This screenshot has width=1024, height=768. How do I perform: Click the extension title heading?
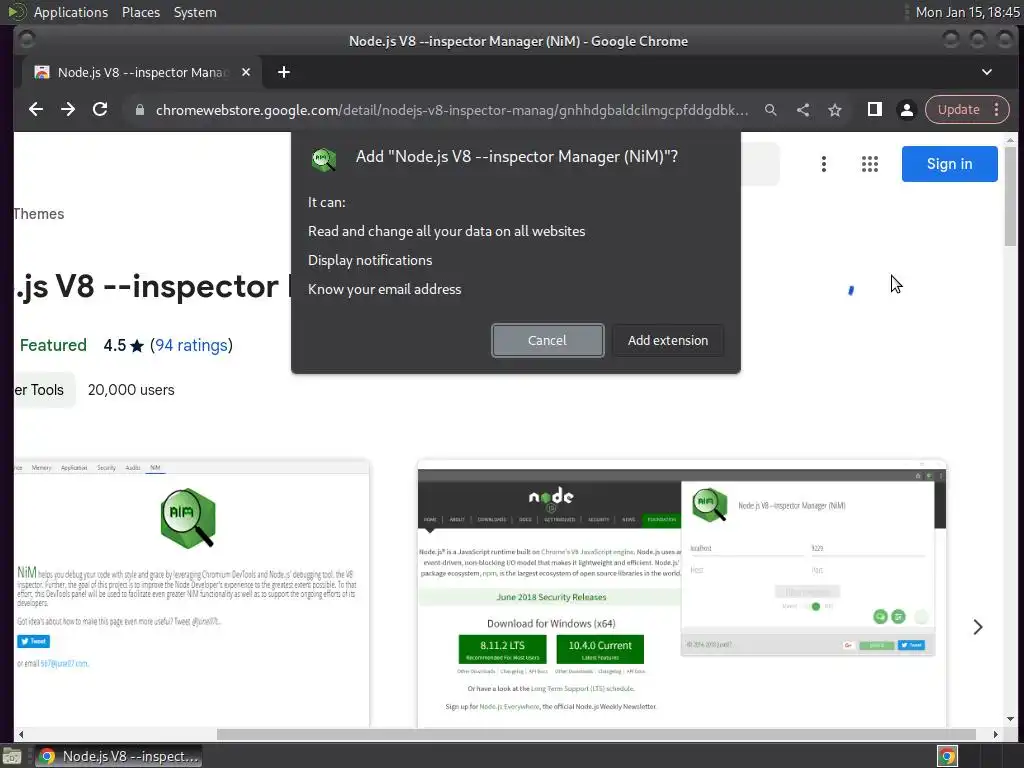coord(152,287)
